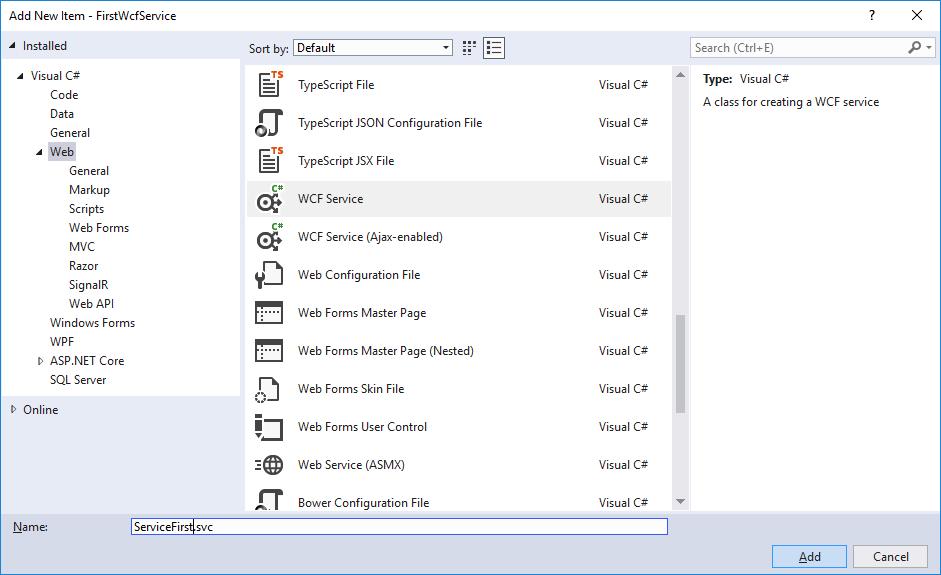Select the Web API category
The height and width of the screenshot is (575, 941).
[91, 304]
